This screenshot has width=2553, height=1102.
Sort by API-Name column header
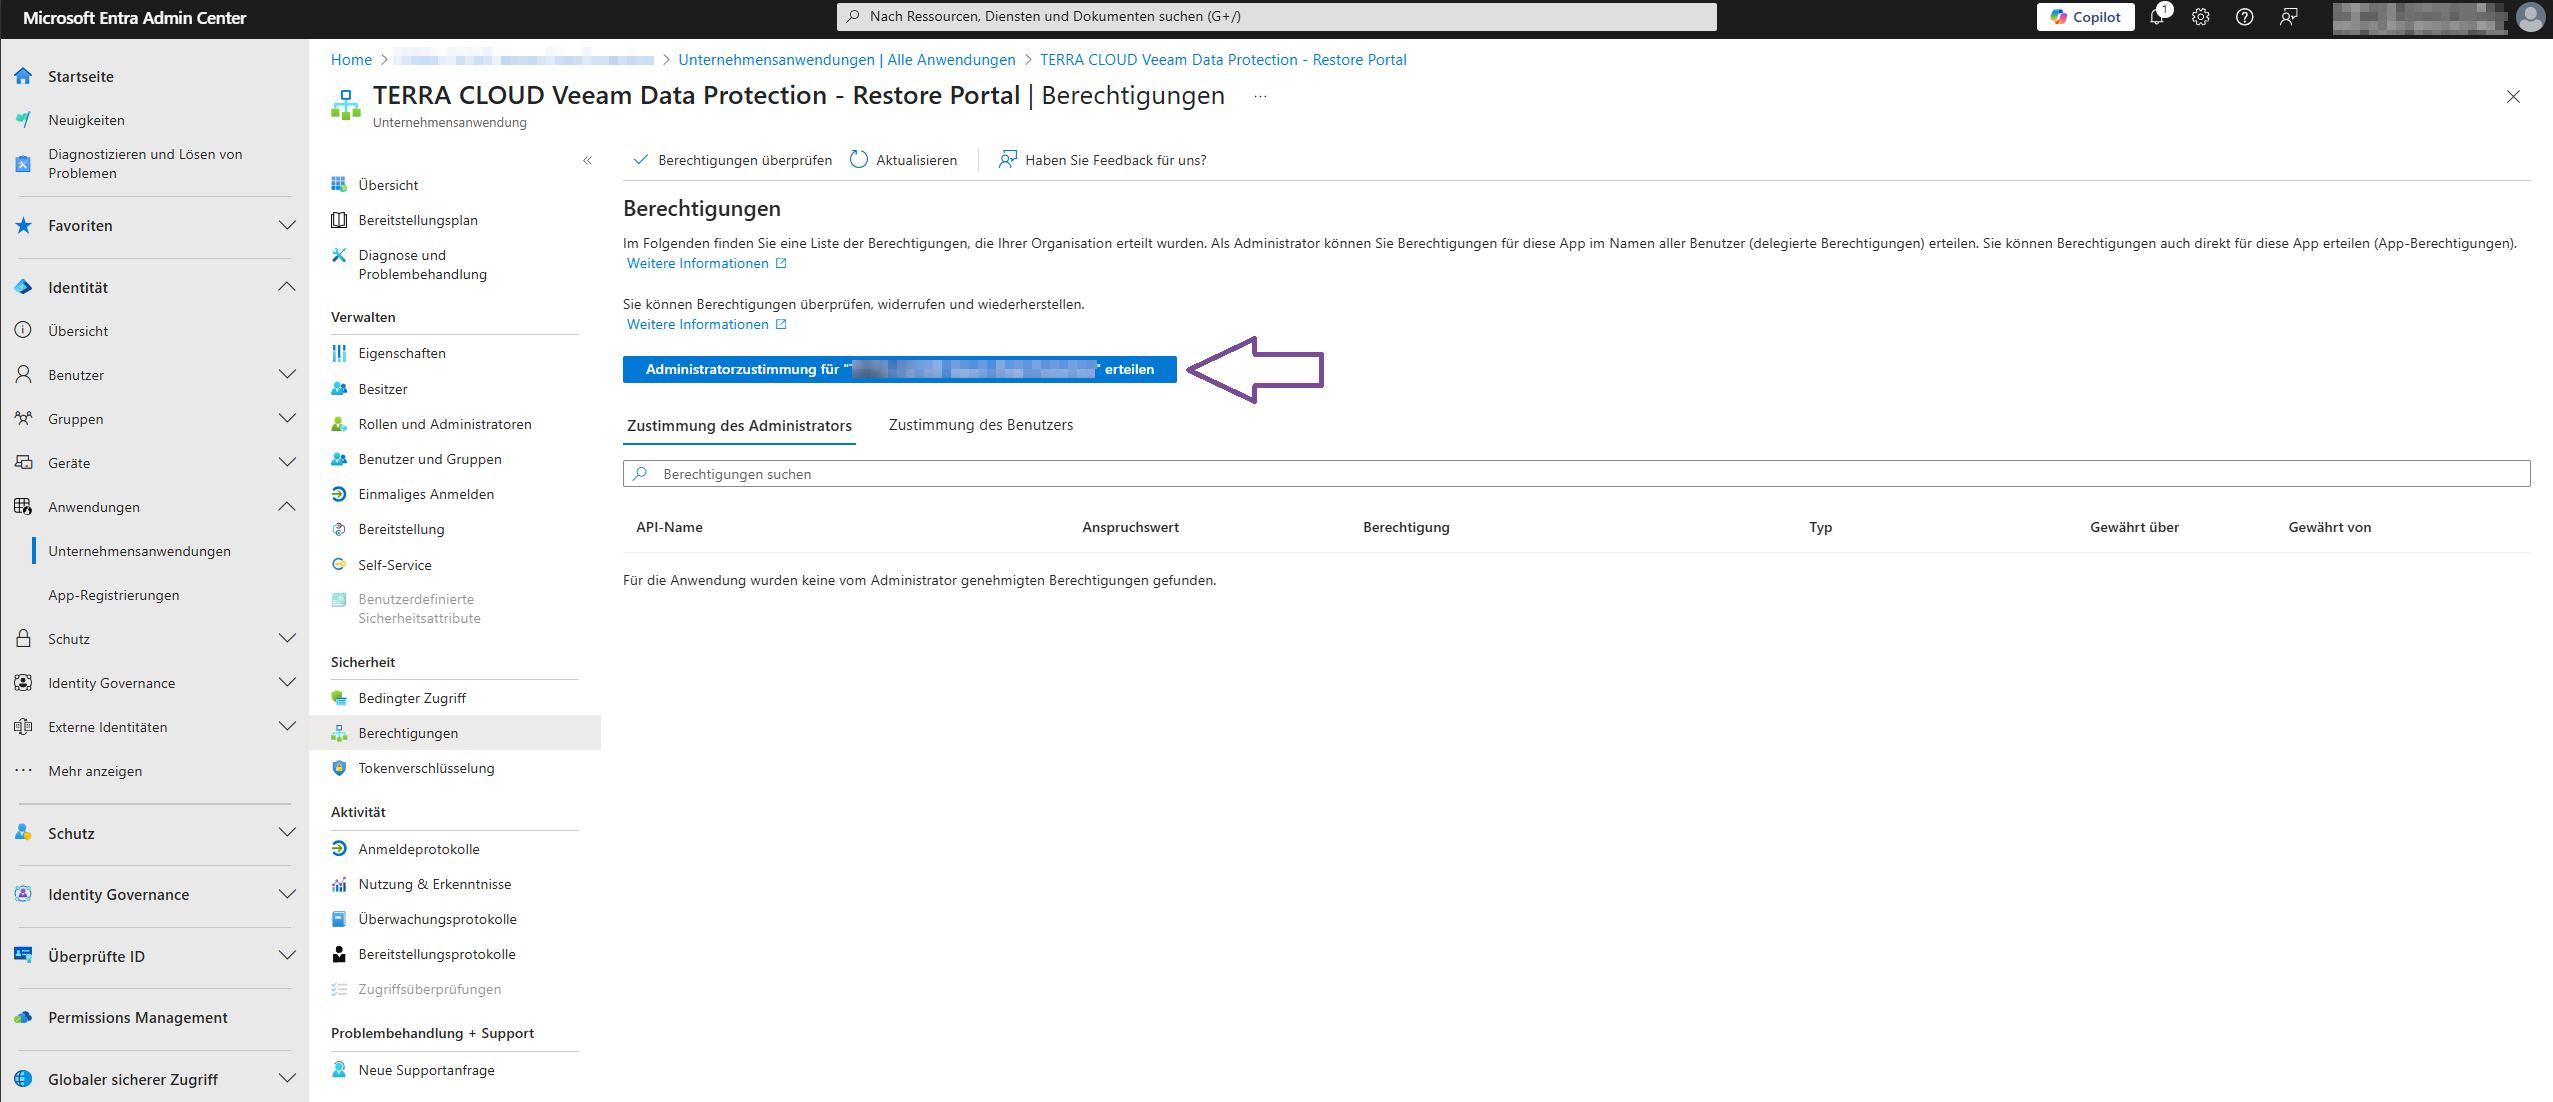(x=669, y=527)
